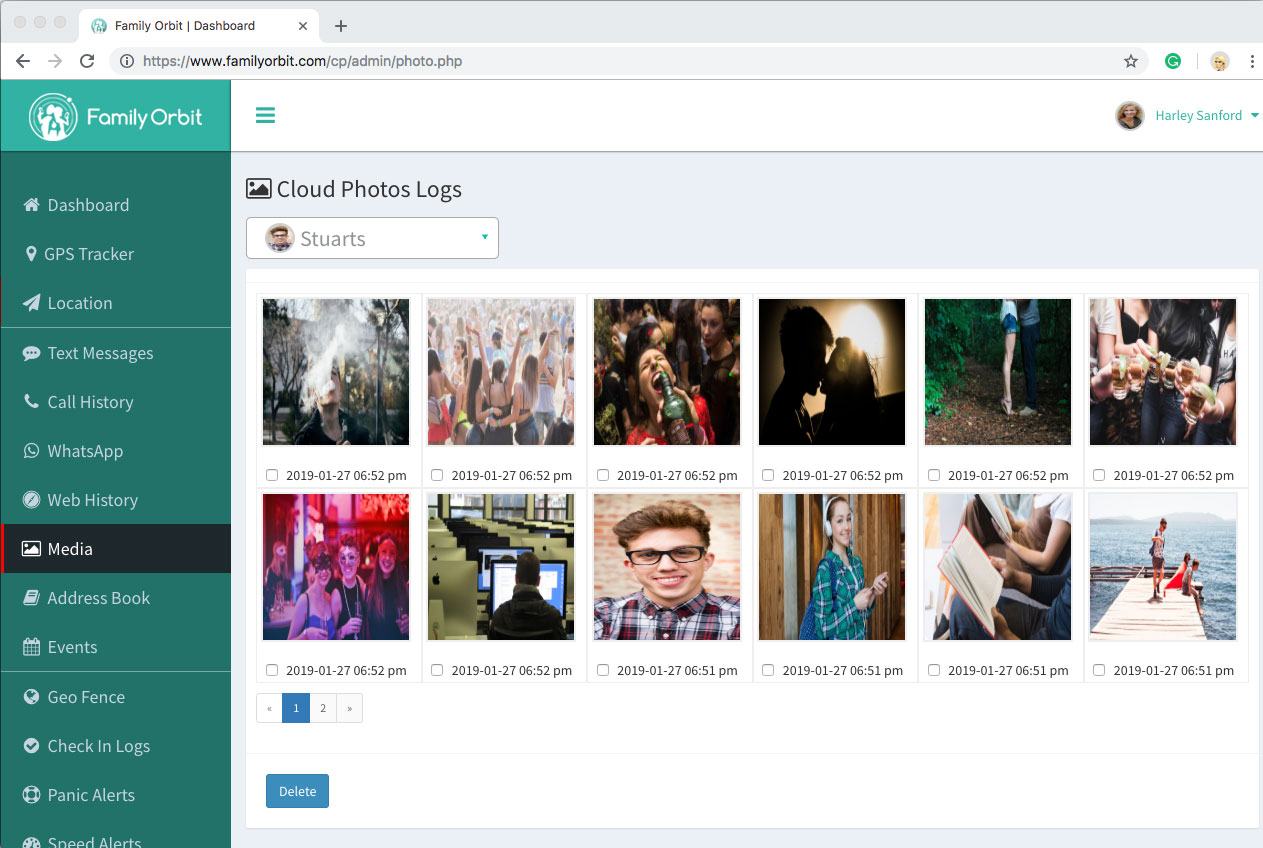This screenshot has width=1263, height=848.
Task: Open Address Book in the sidebar
Action: pos(116,598)
